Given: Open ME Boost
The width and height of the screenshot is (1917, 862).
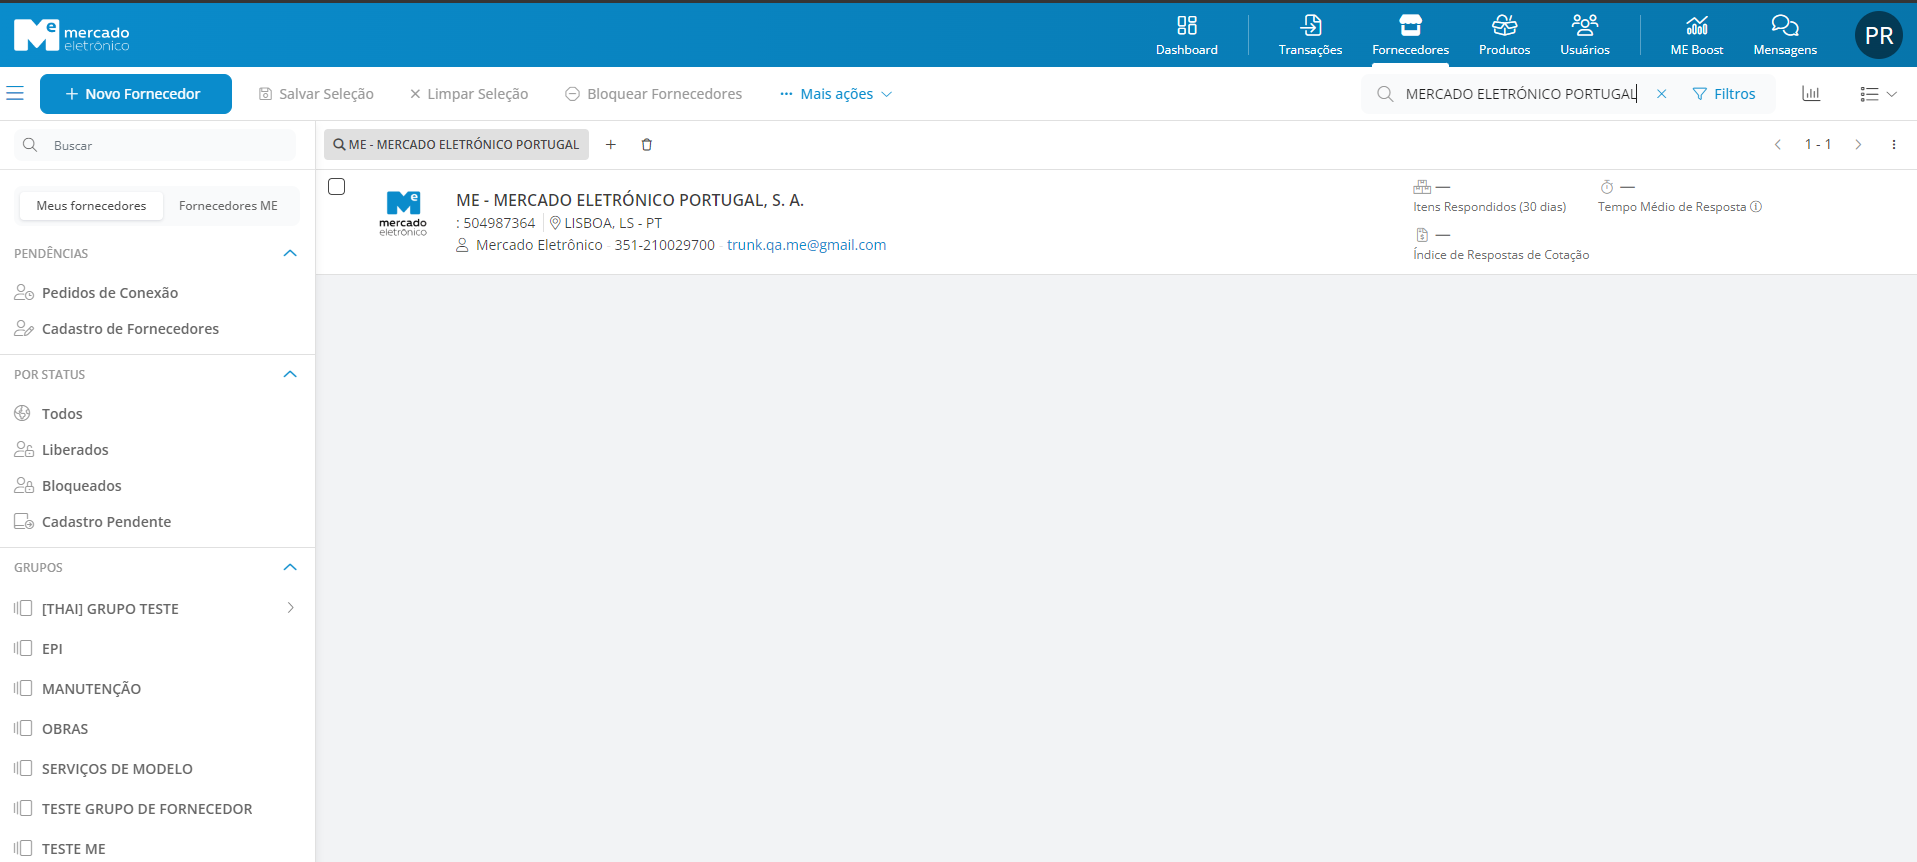Looking at the screenshot, I should 1696,35.
